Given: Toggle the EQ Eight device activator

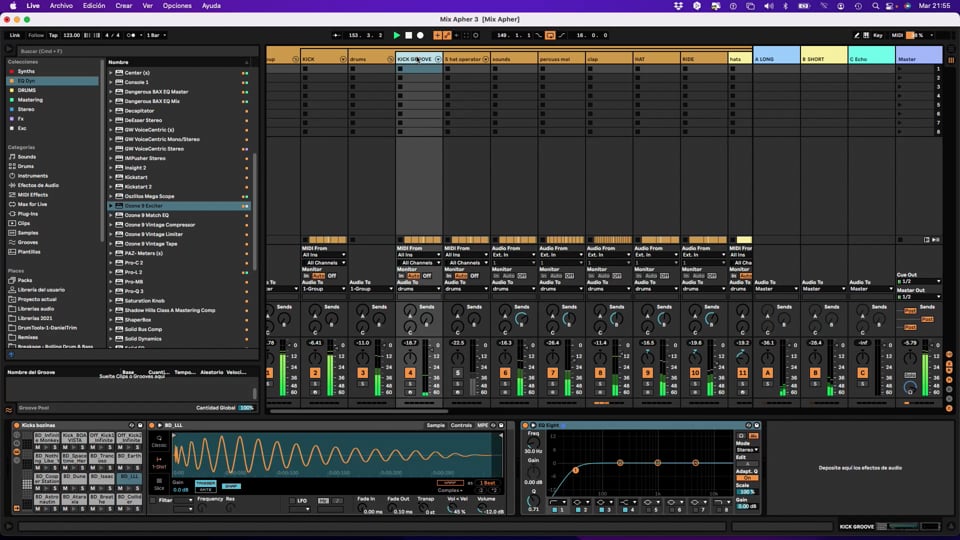Looking at the screenshot, I should coord(525,425).
